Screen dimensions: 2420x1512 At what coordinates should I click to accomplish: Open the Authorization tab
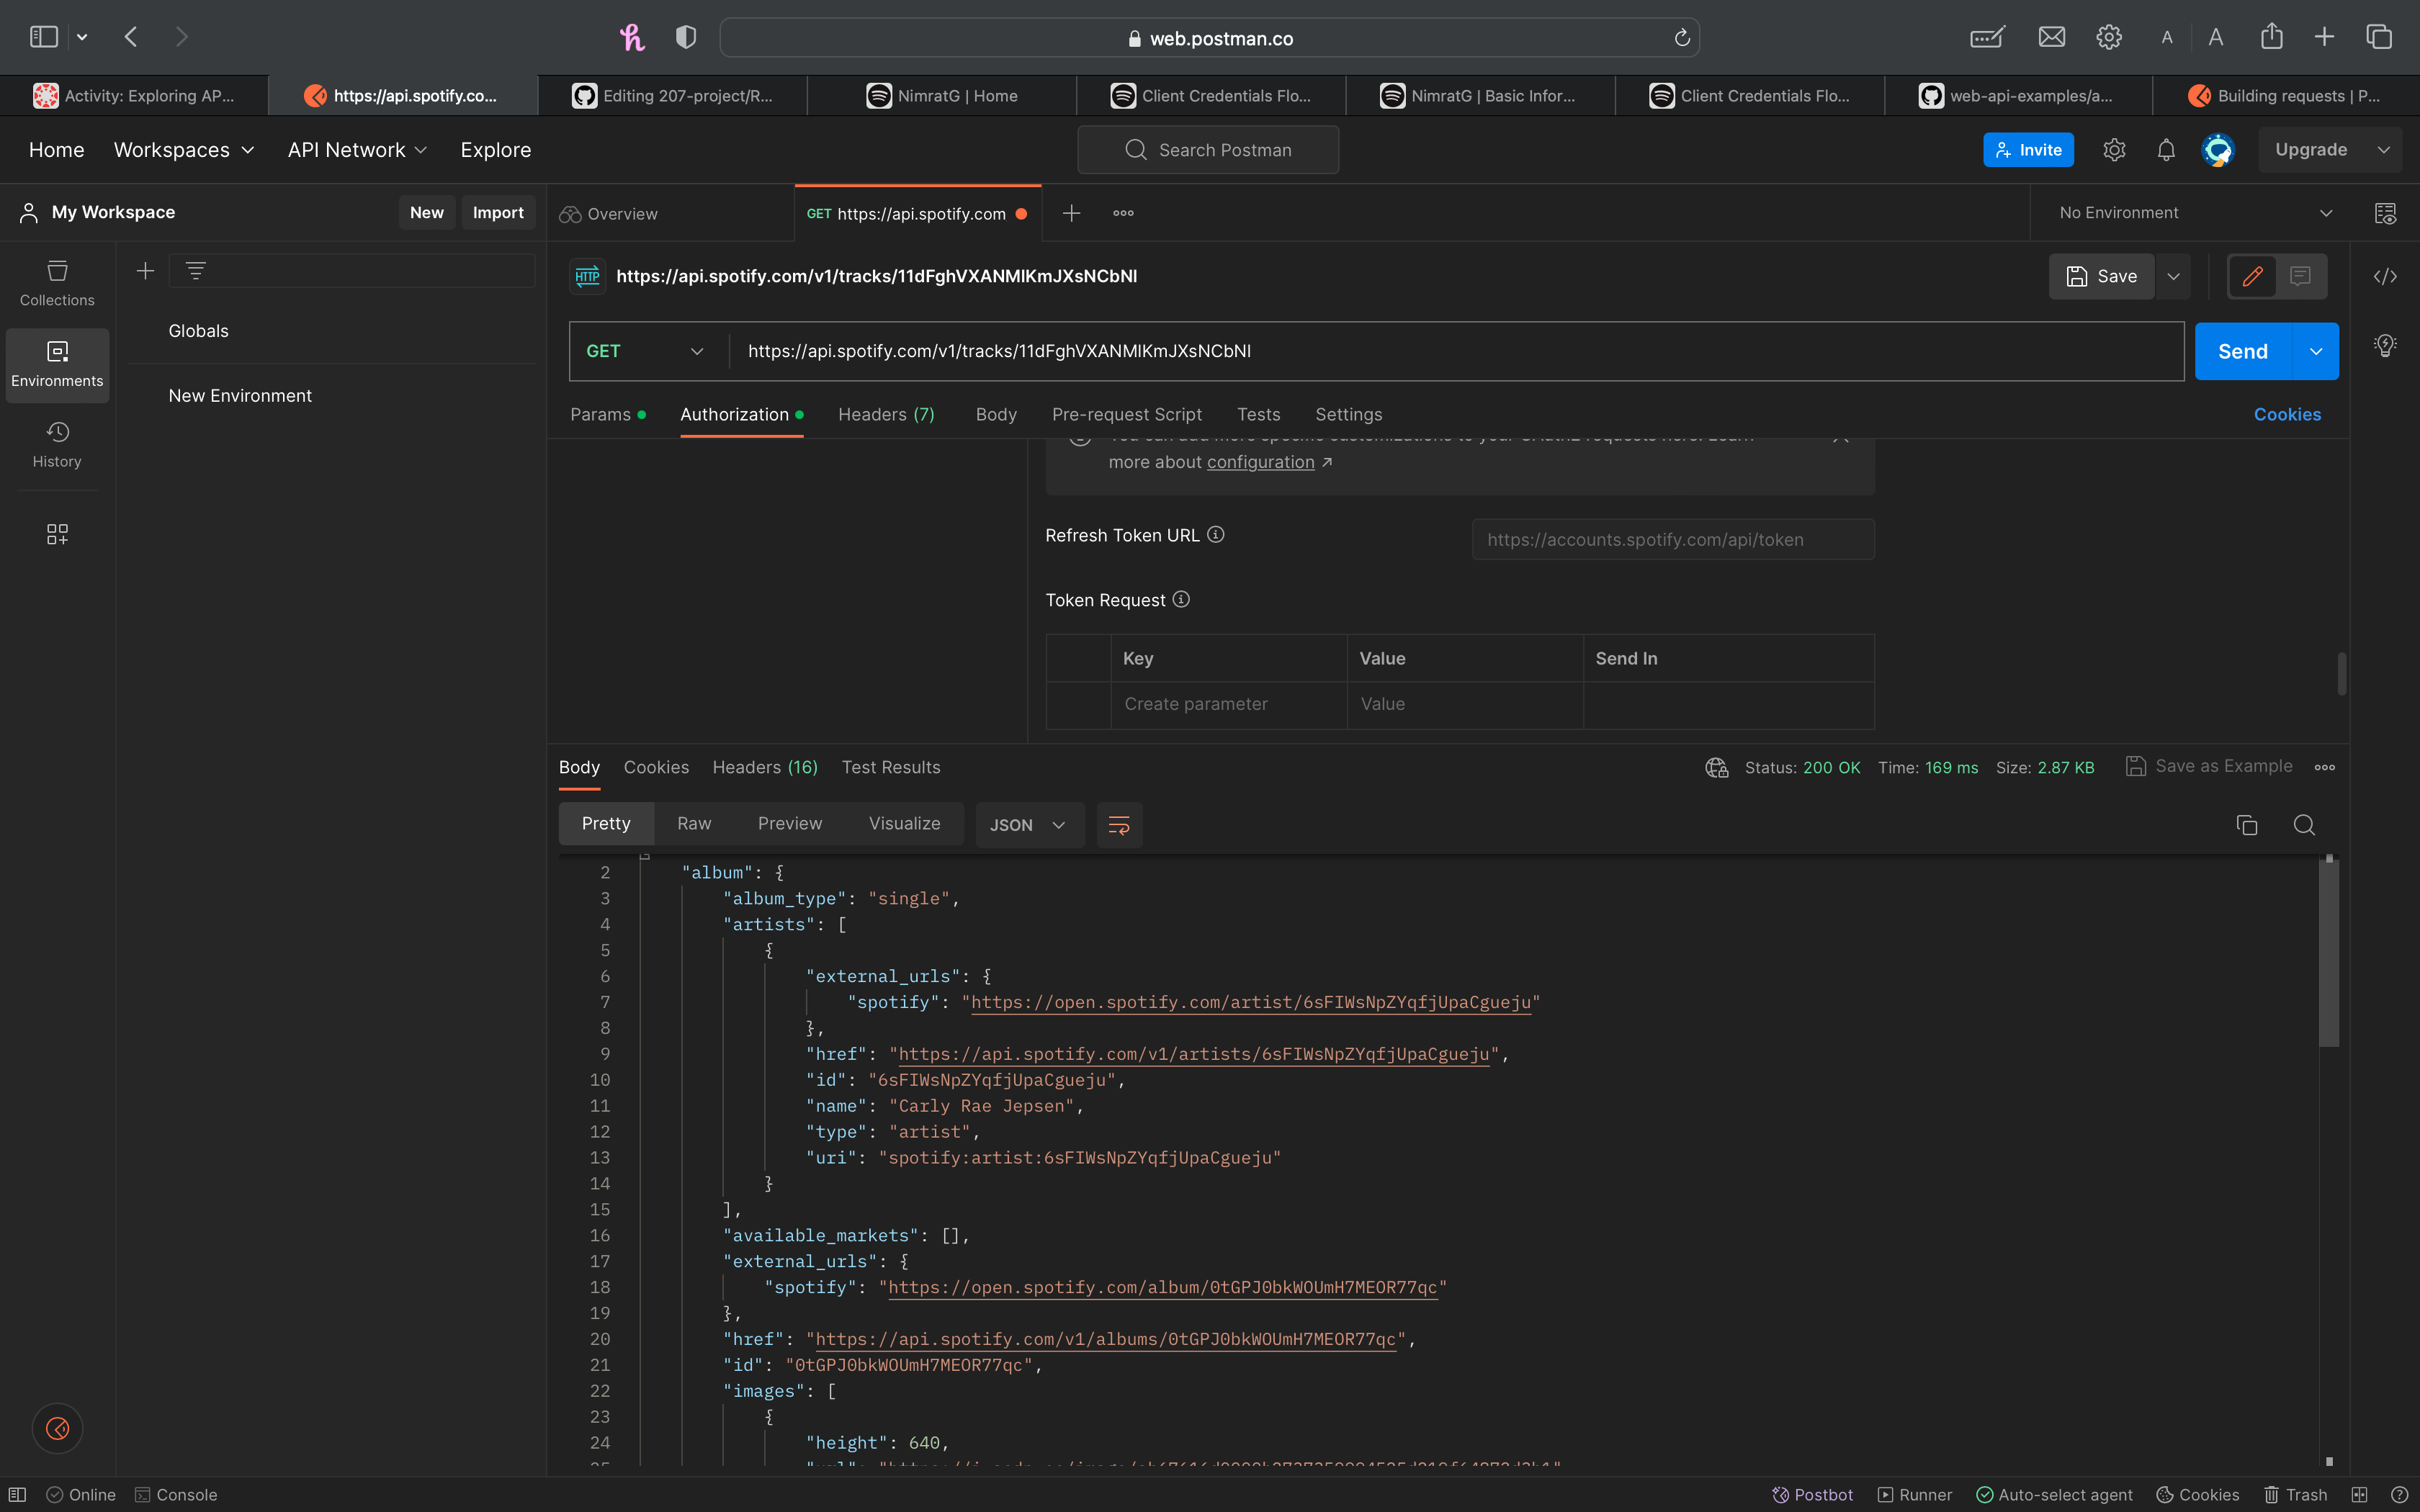[x=735, y=414]
